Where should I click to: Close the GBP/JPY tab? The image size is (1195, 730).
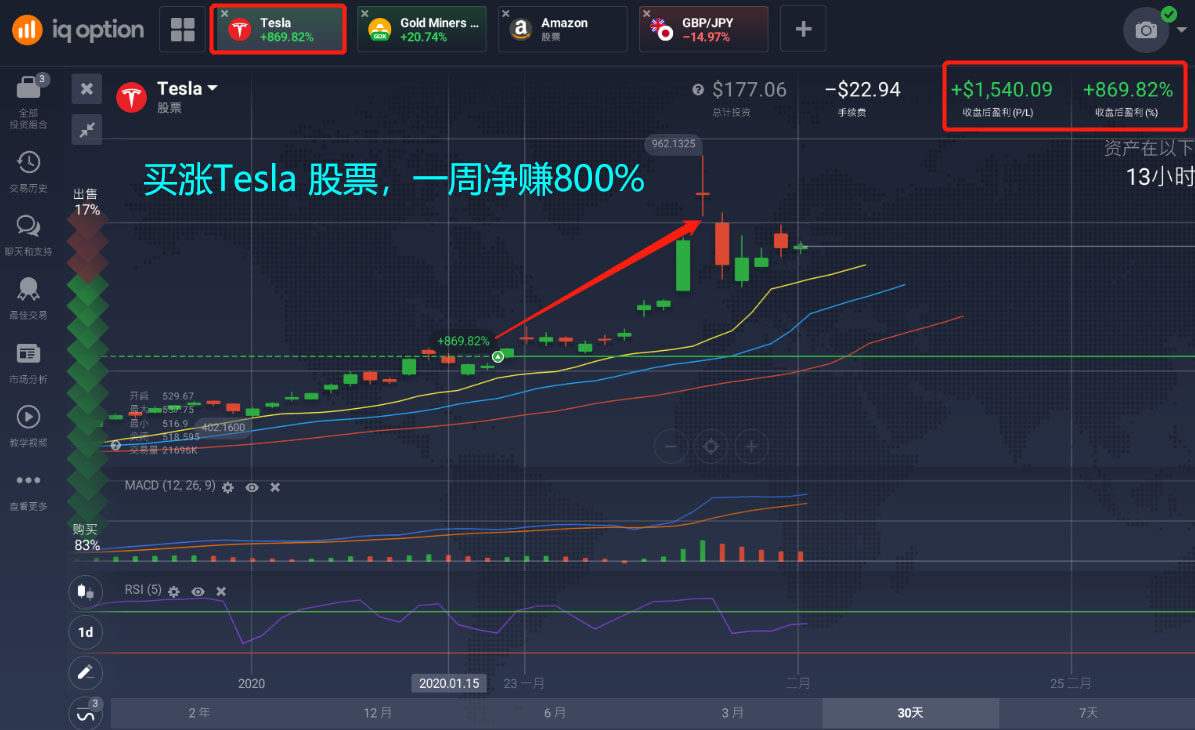click(646, 14)
